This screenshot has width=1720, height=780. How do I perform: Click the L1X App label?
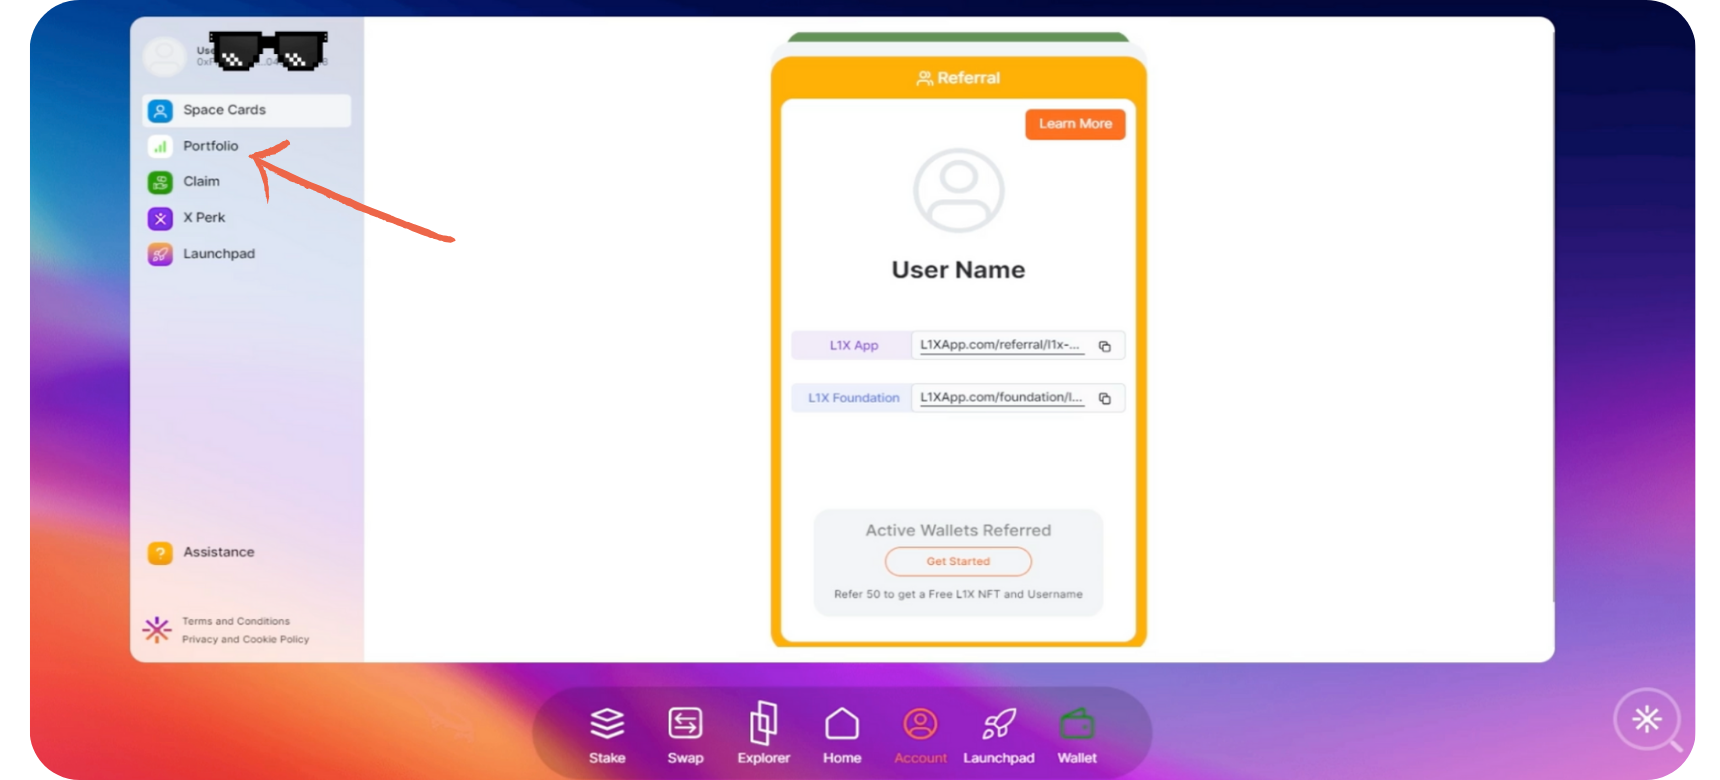point(853,345)
